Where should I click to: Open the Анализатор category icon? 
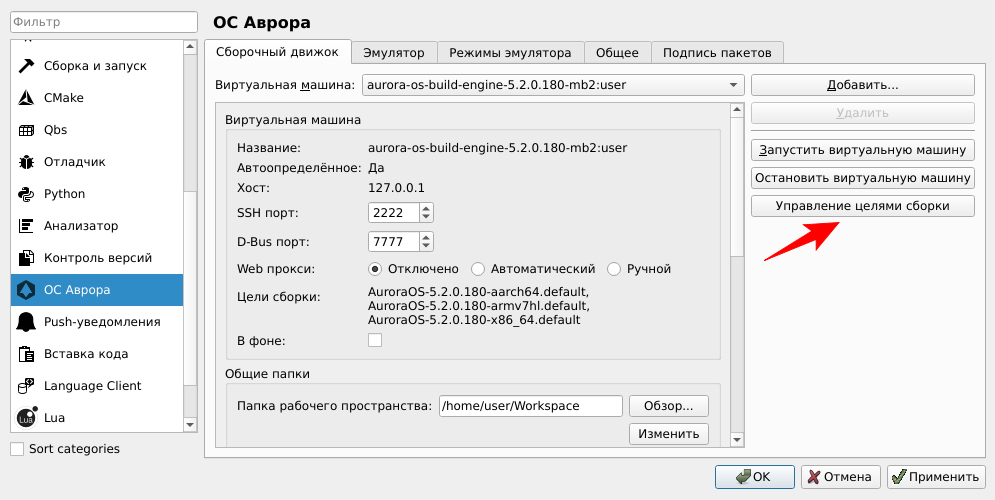tap(27, 226)
